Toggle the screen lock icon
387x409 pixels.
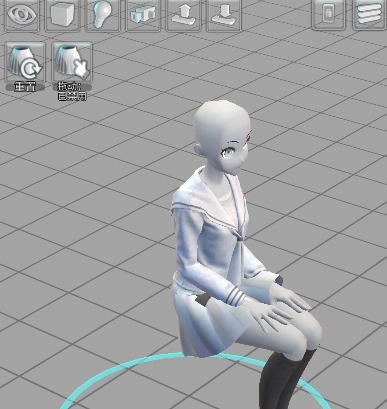coord(329,14)
